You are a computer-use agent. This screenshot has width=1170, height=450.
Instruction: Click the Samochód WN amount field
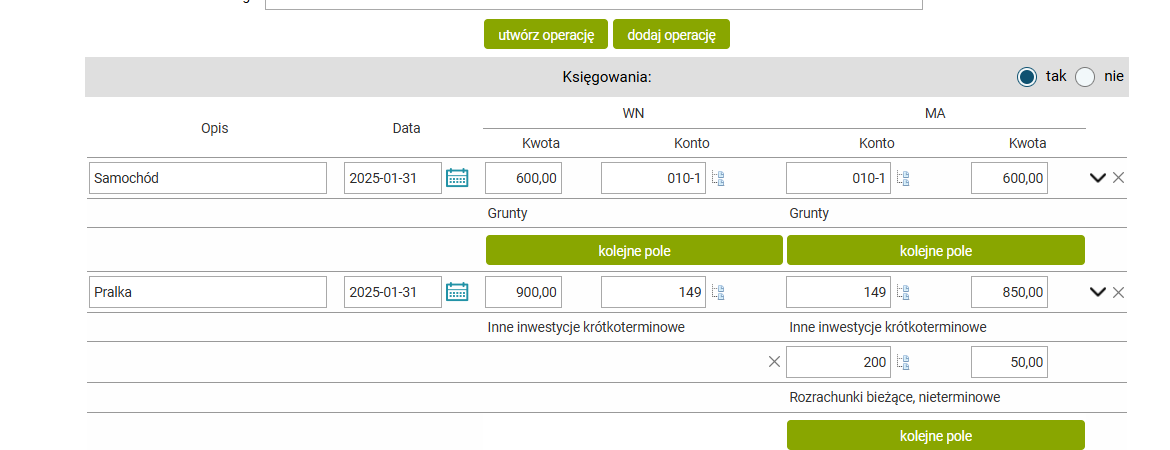pyautogui.click(x=524, y=178)
